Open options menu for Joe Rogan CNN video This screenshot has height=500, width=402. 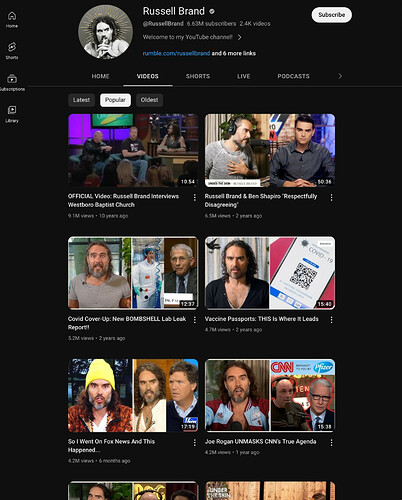pos(331,442)
